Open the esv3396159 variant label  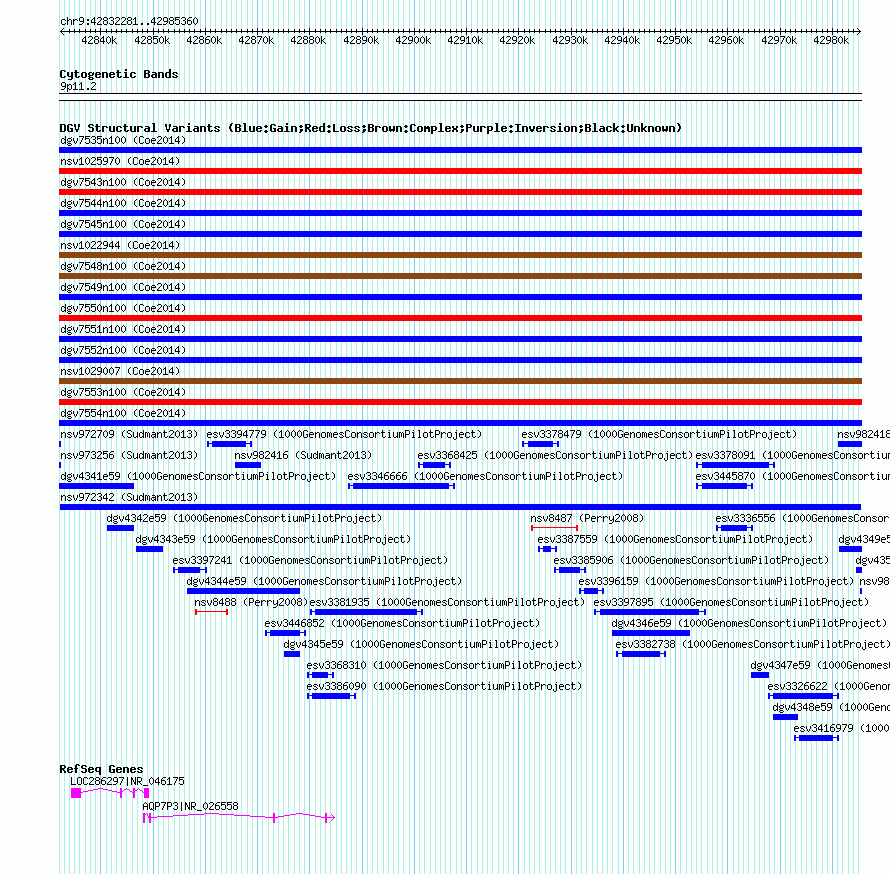coord(716,581)
